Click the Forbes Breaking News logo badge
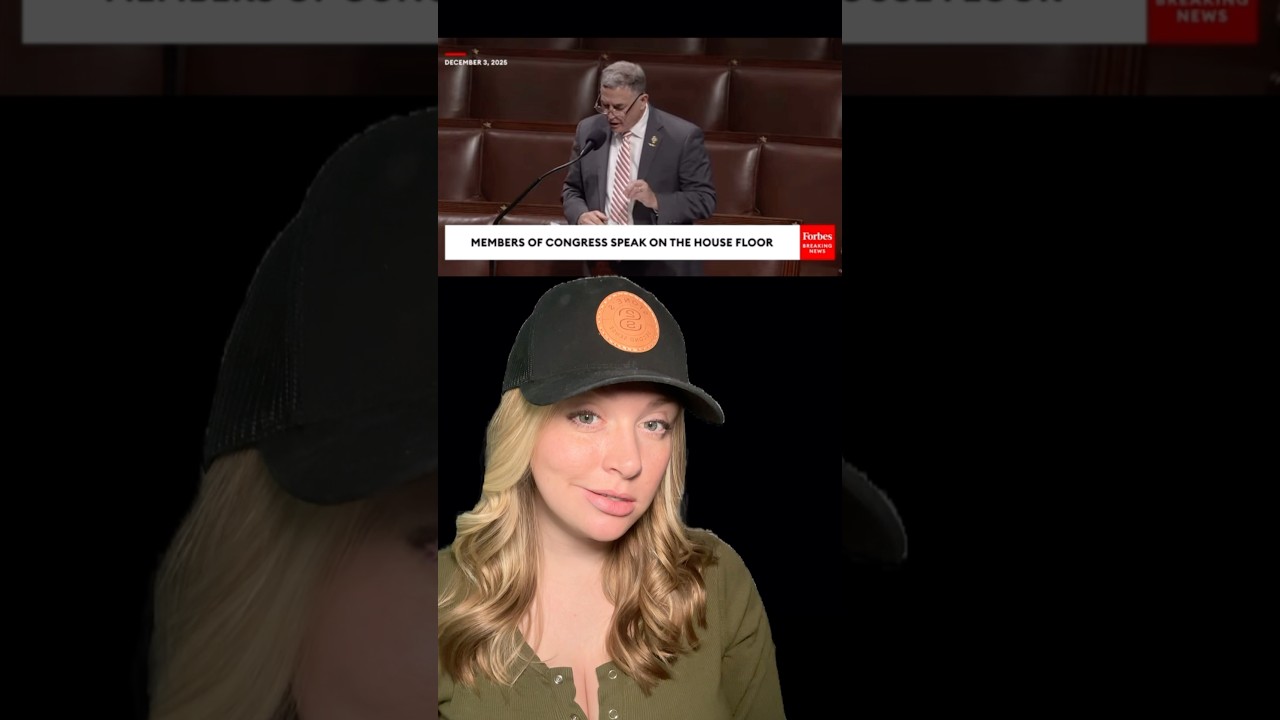Screen dimensions: 1280x720 tap(817, 242)
